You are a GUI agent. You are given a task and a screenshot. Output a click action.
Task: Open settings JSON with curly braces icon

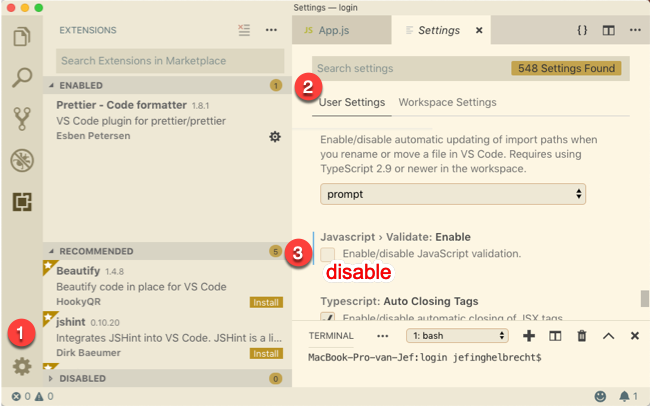582,30
